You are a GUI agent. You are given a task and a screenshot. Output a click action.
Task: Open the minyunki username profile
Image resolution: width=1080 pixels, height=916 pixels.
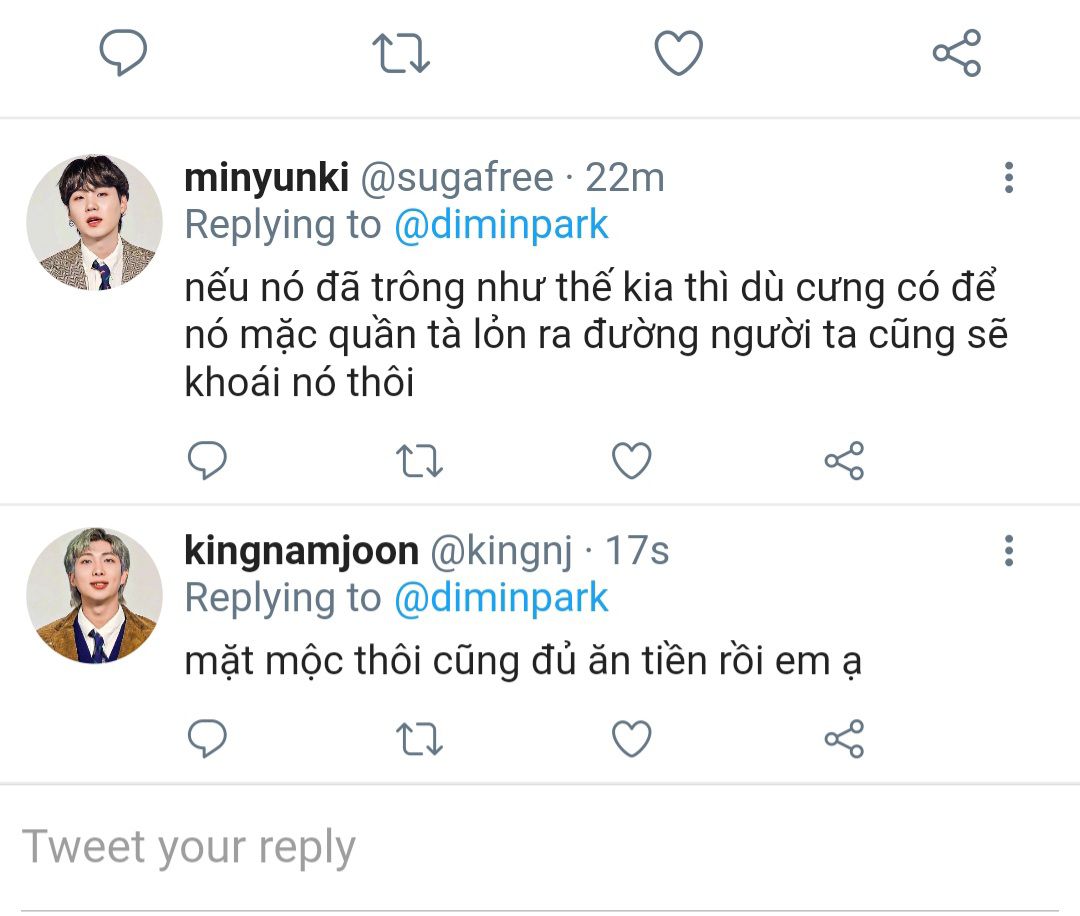[x=266, y=178]
